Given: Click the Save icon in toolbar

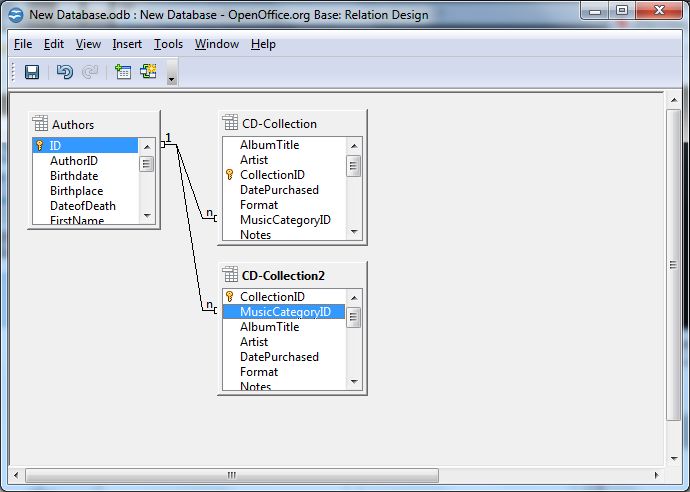Looking at the screenshot, I should pos(32,72).
